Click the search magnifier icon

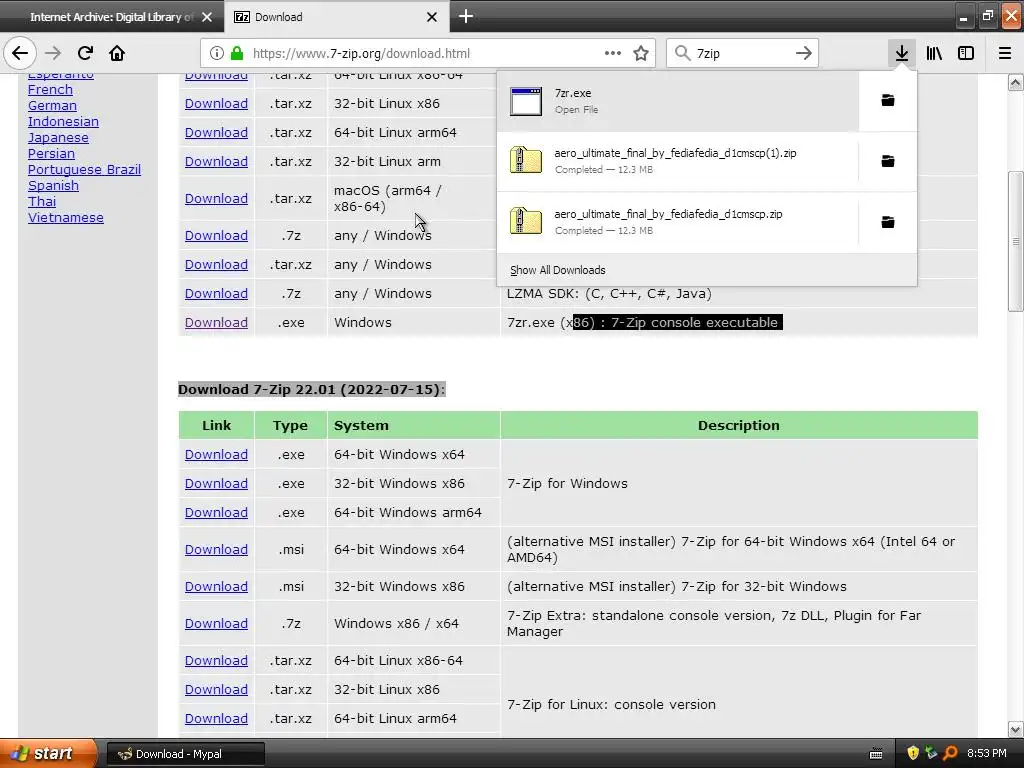[x=682, y=53]
